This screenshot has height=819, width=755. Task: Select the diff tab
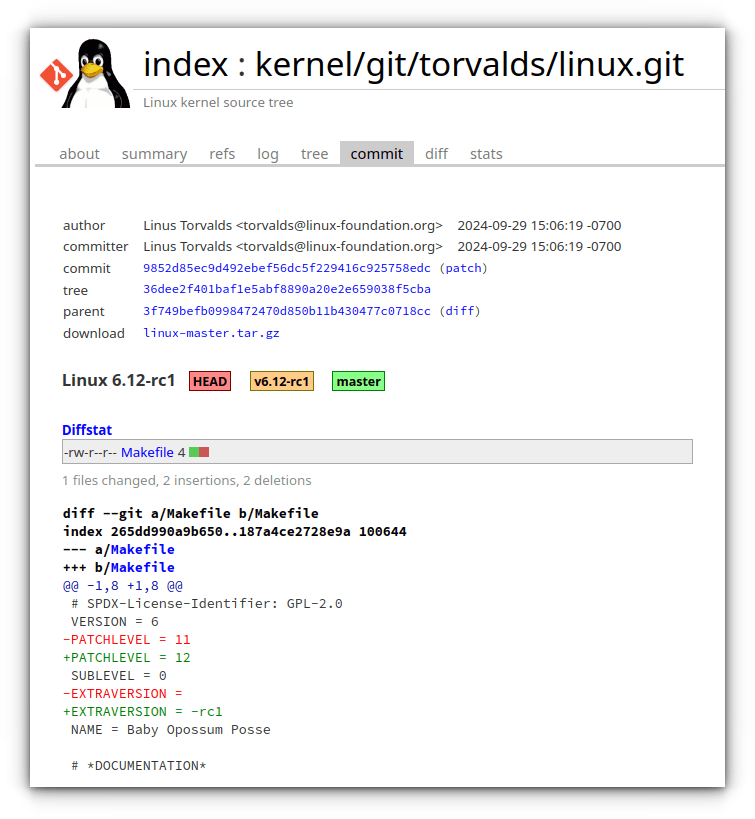[436, 154]
